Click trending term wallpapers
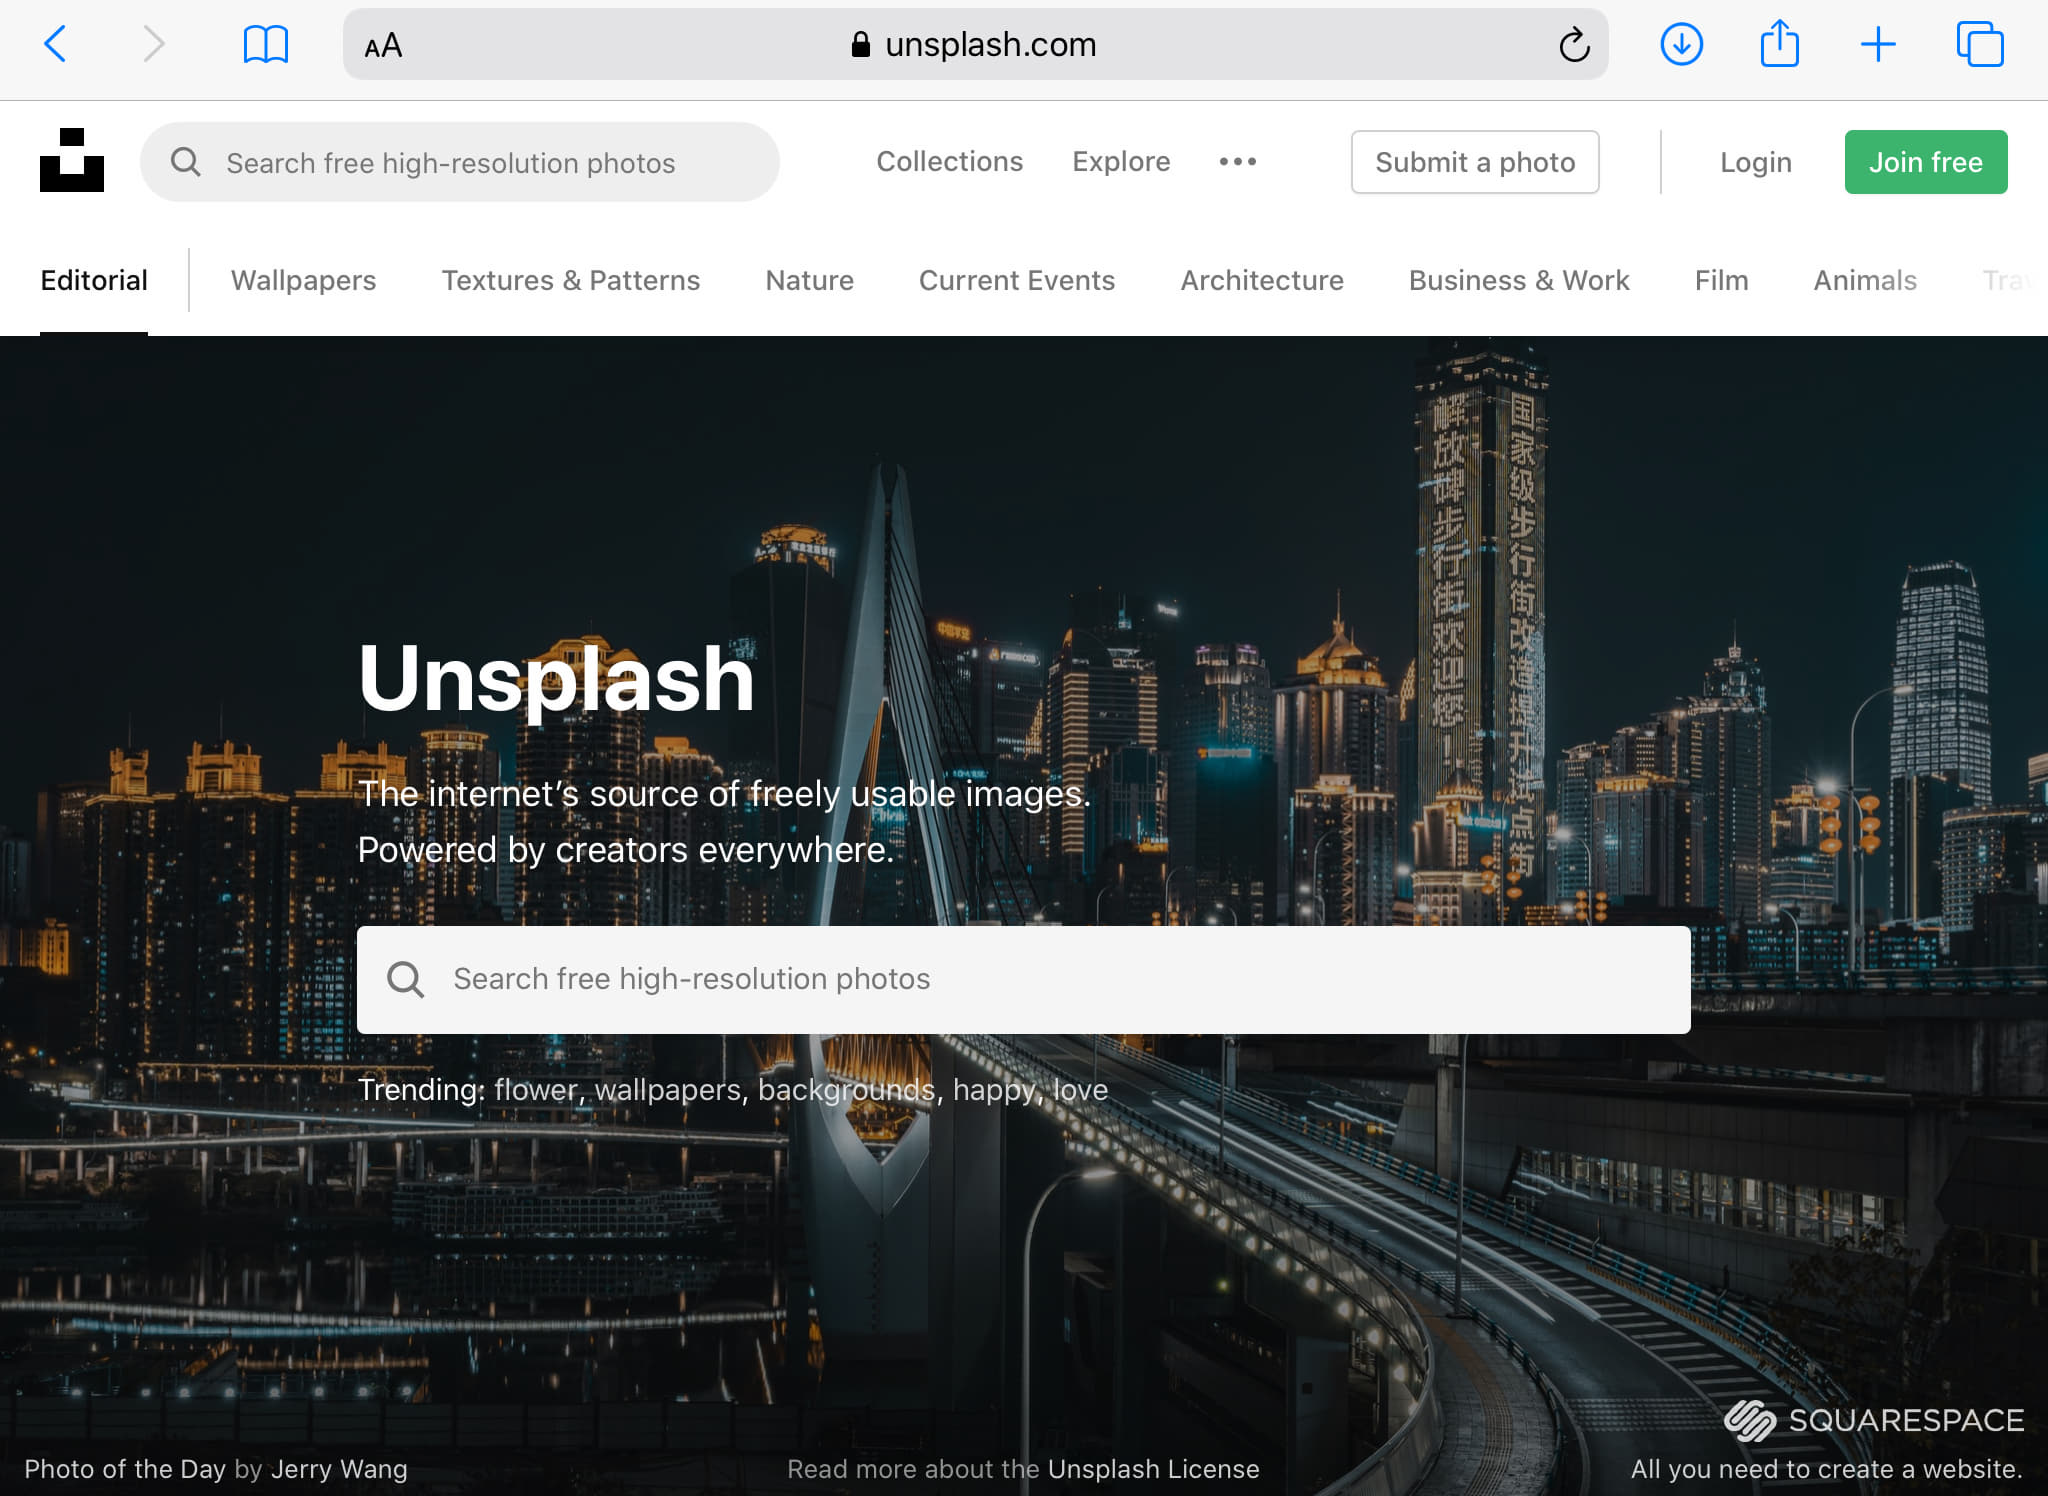This screenshot has height=1496, width=2048. point(667,1089)
